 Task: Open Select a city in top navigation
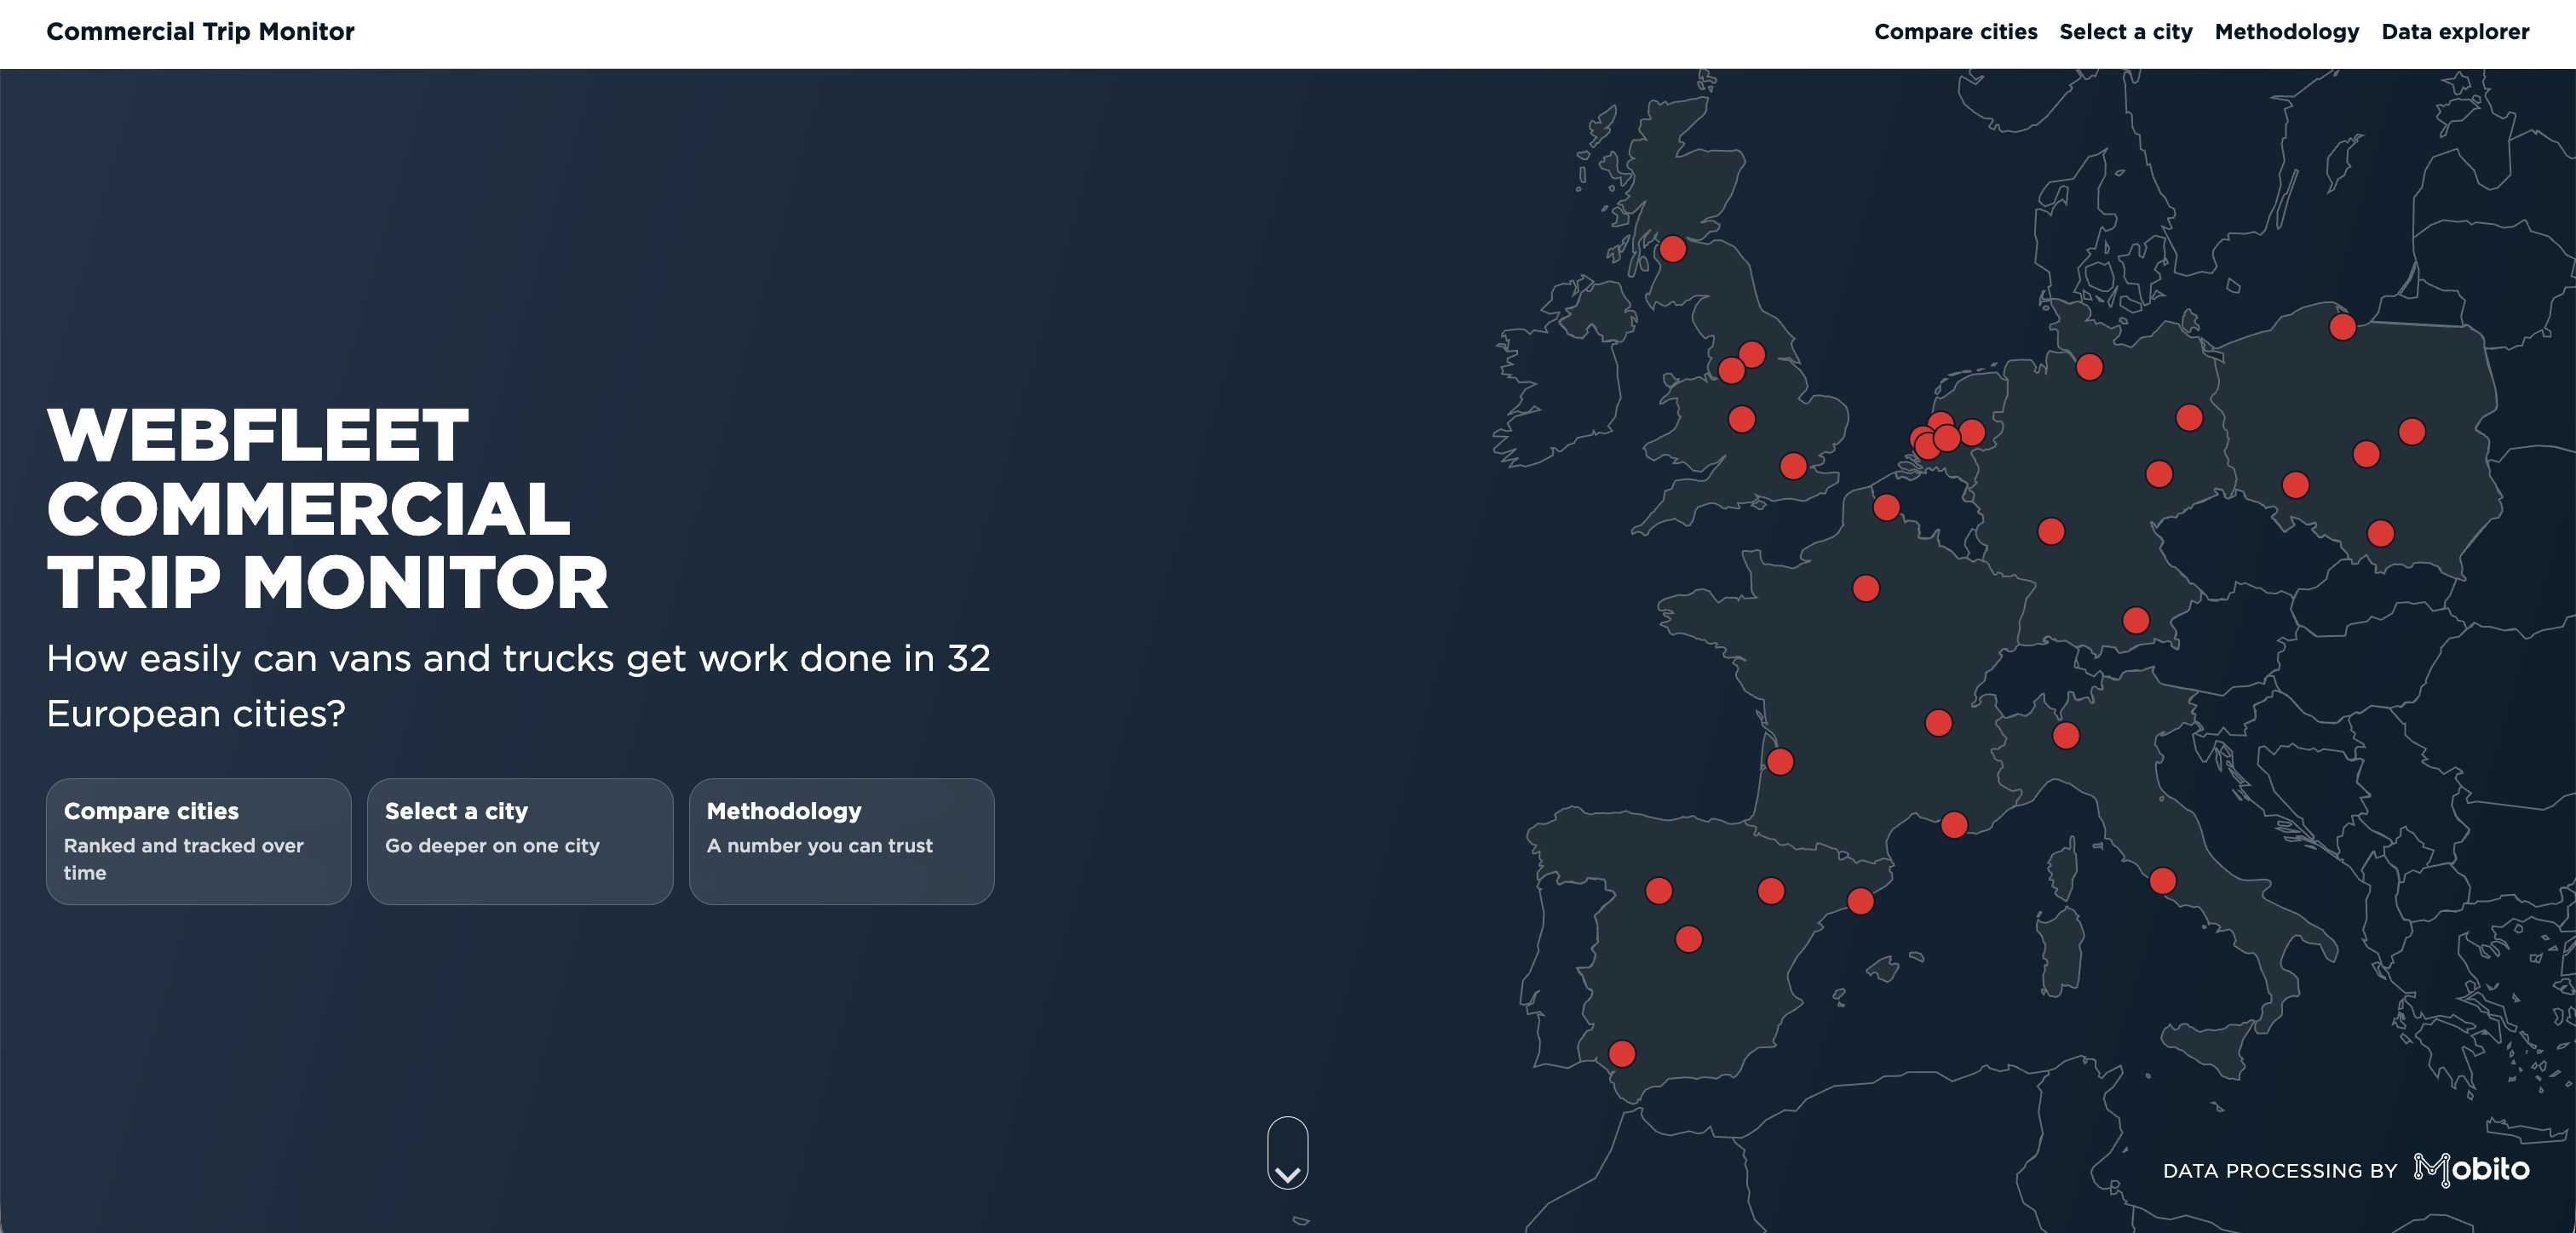pyautogui.click(x=2125, y=32)
